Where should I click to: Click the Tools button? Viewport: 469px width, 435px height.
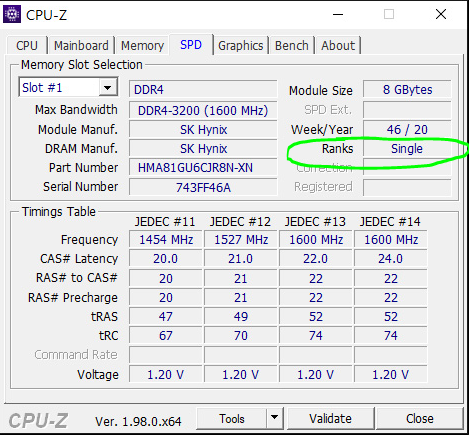tap(232, 418)
